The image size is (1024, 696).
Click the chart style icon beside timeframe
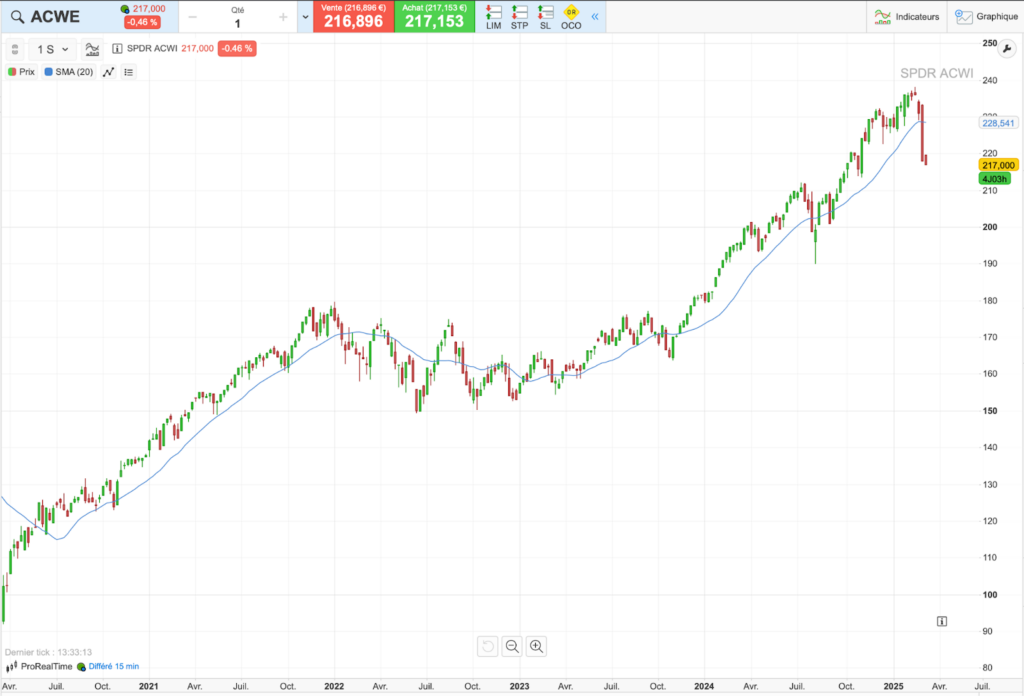point(92,49)
